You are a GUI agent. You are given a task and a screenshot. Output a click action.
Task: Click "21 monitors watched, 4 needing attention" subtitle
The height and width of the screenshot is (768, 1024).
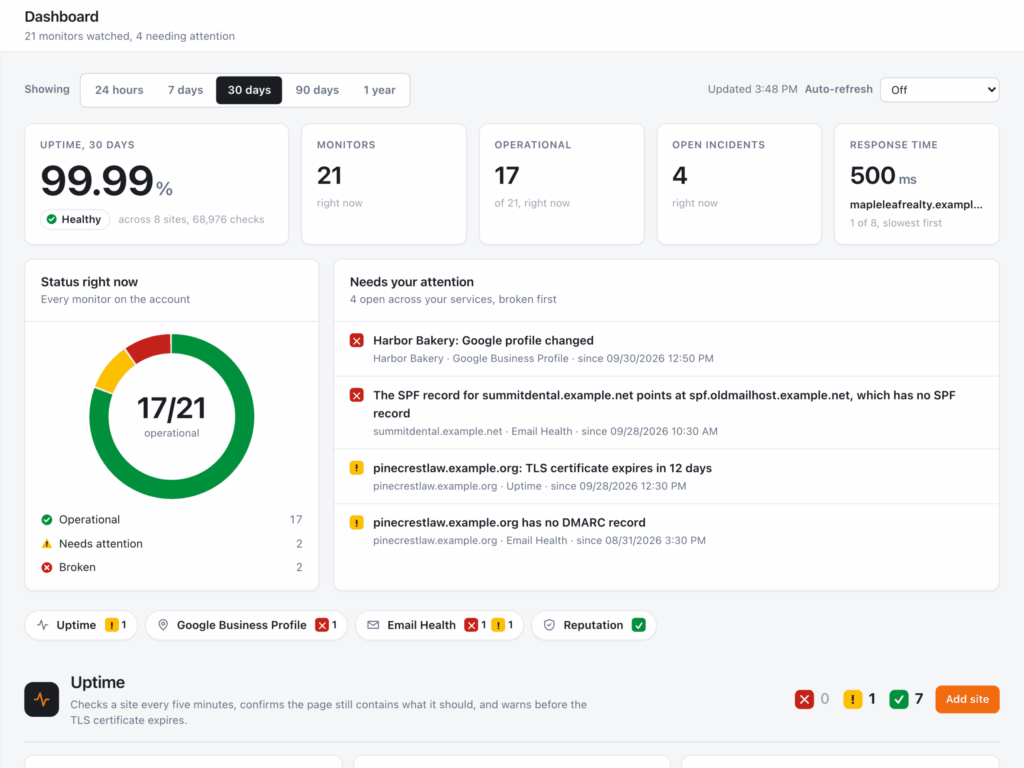(130, 37)
